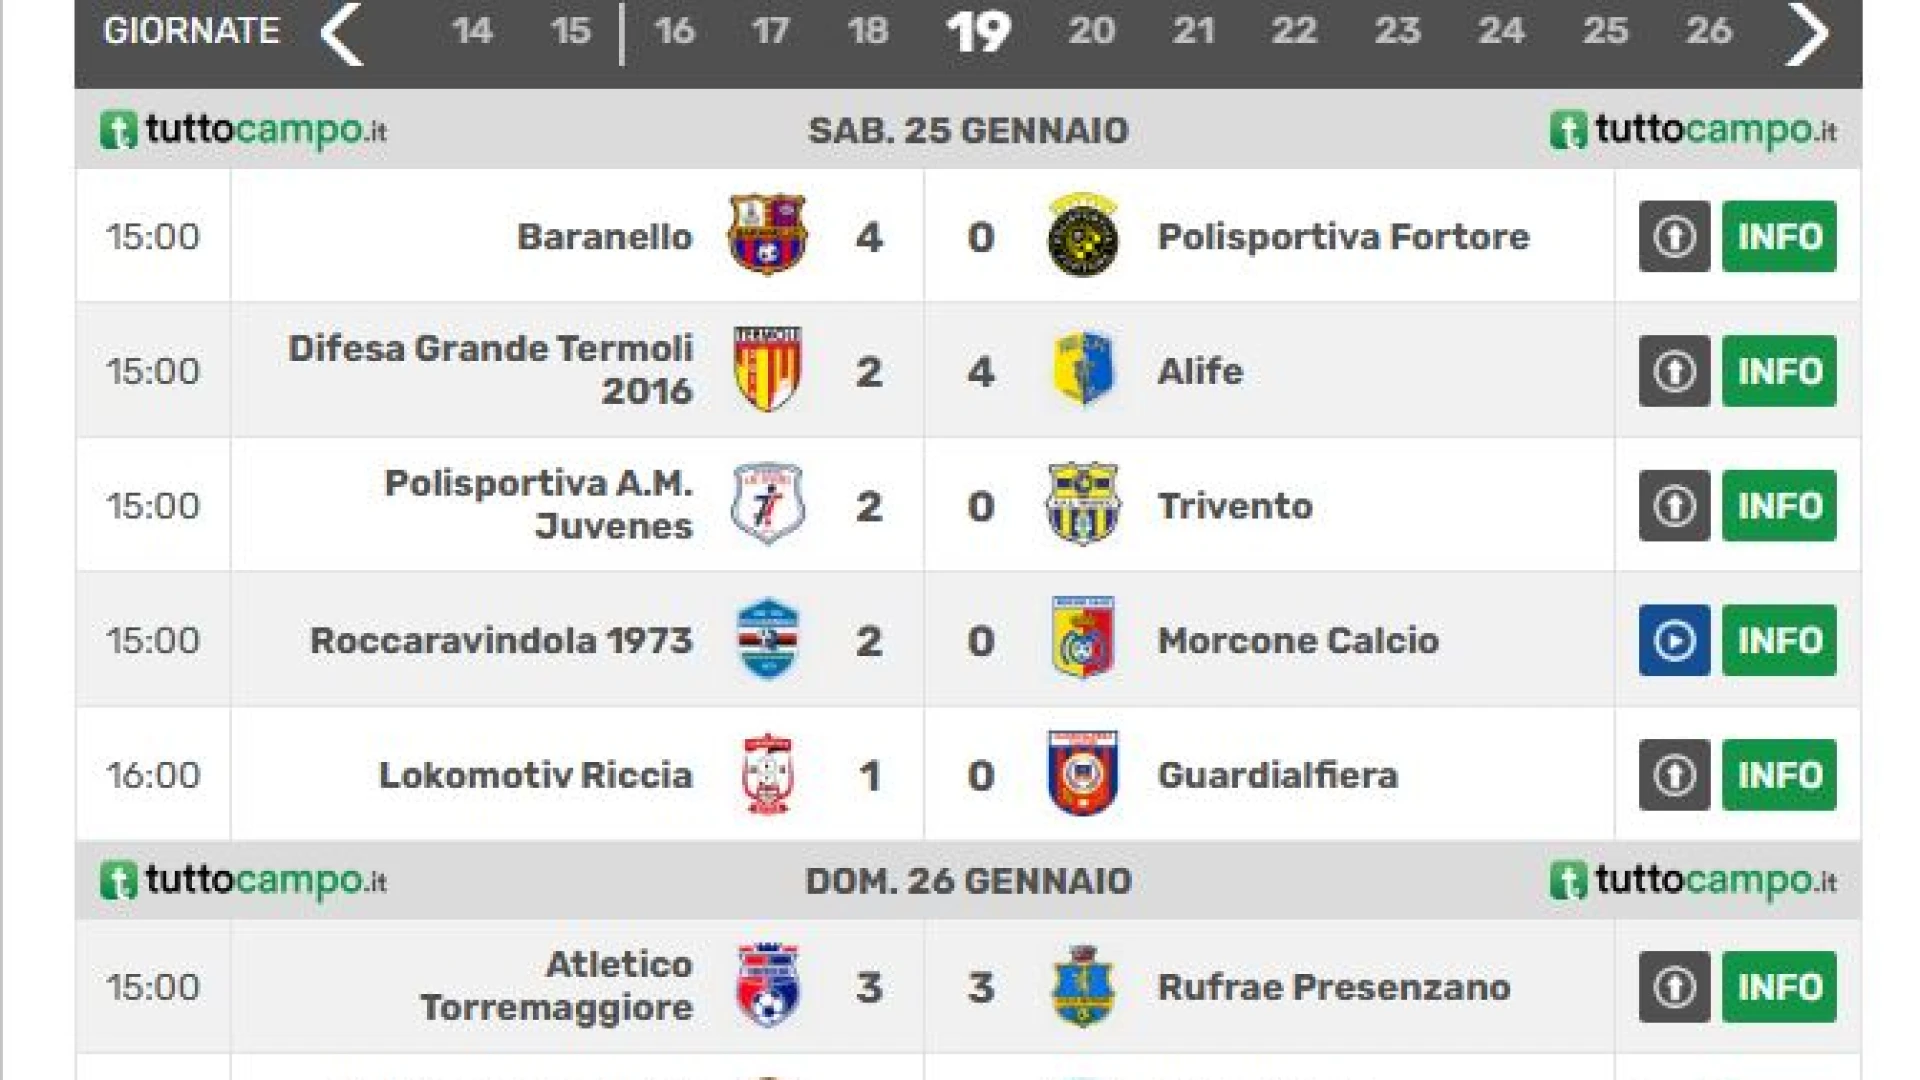This screenshot has width=1920, height=1080.
Task: Click the Trivento team crest
Action: (x=1082, y=504)
